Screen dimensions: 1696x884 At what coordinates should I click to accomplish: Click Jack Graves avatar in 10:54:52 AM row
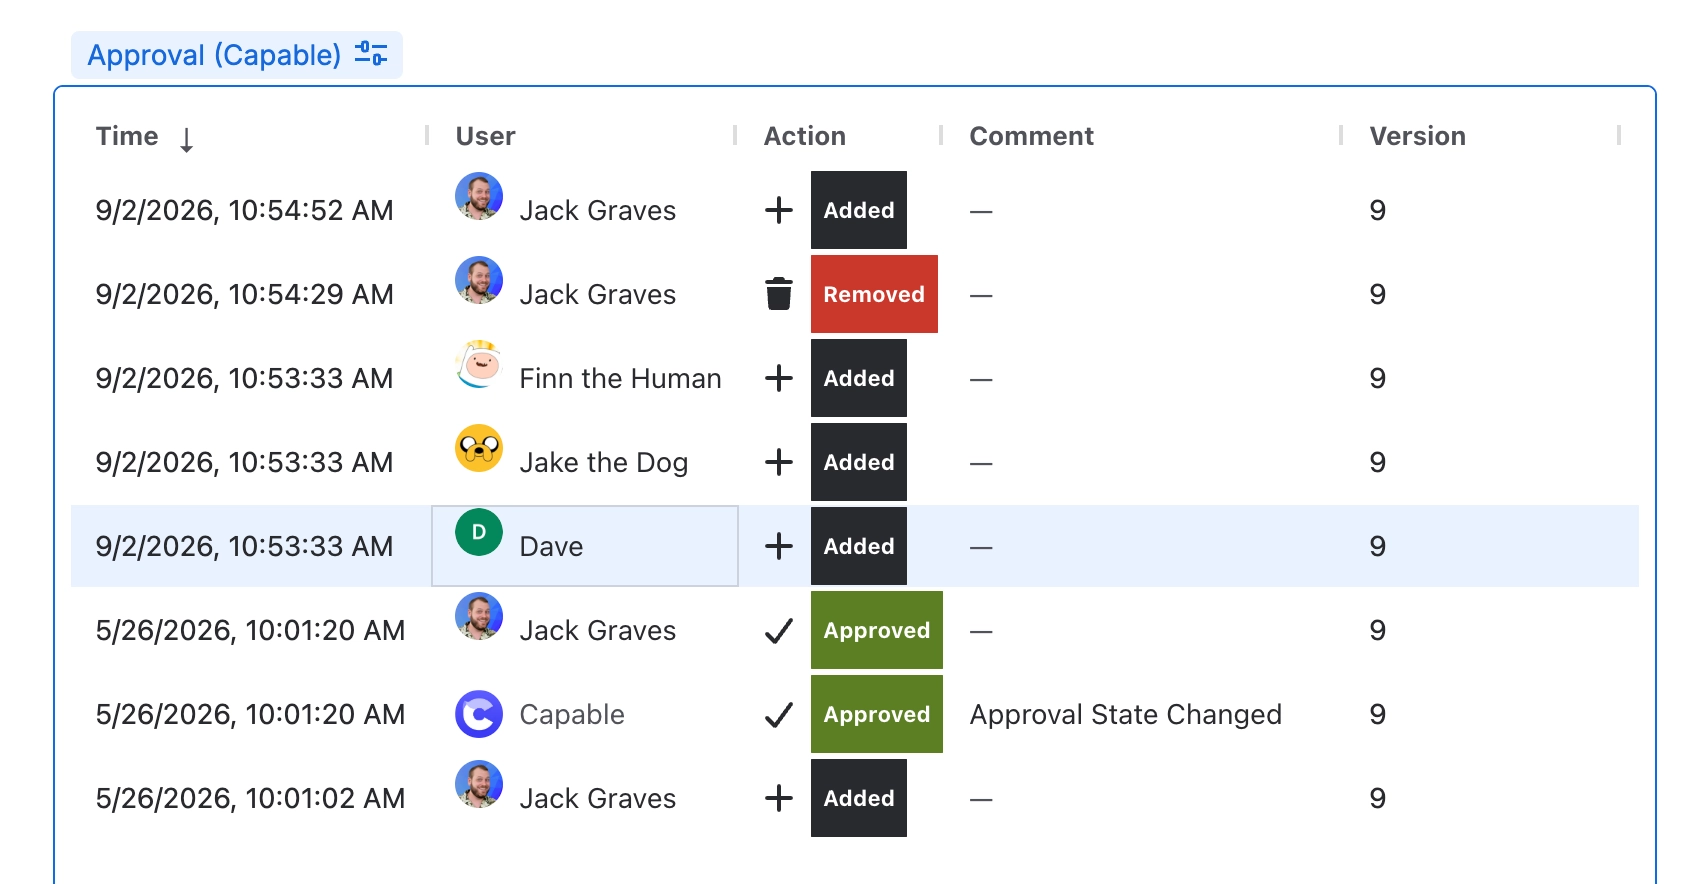pyautogui.click(x=479, y=196)
